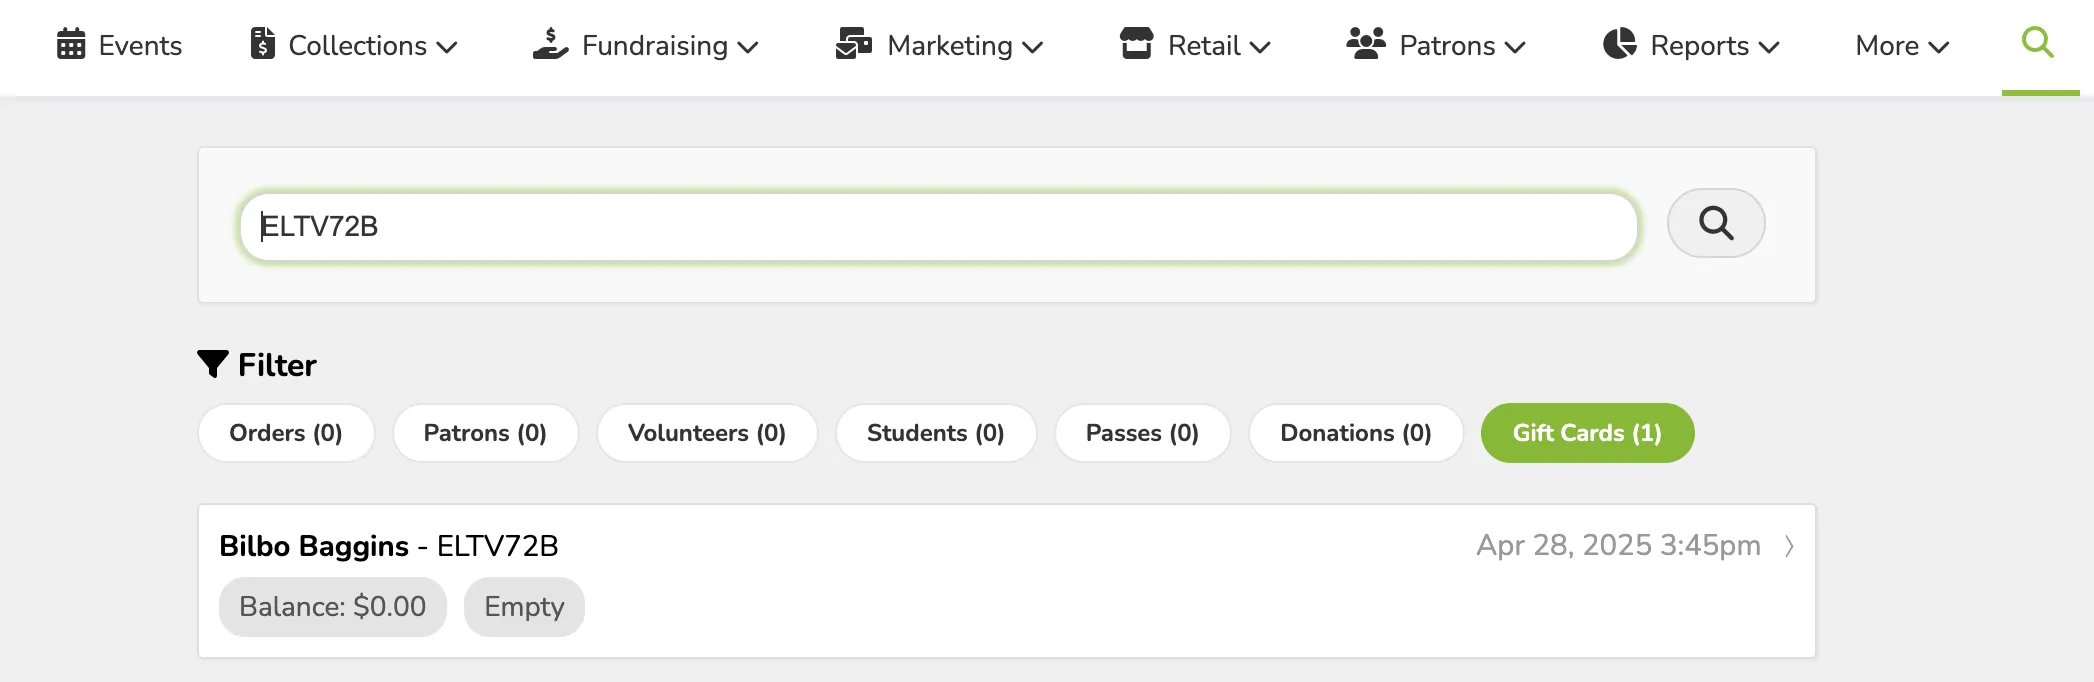
Task: Expand the Marketing dropdown chevron
Action: pos(1033,47)
